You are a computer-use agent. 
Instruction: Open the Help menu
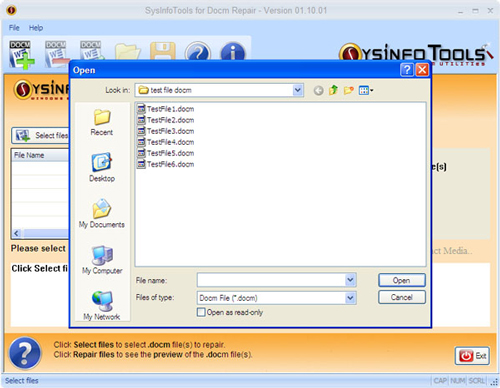(x=36, y=28)
